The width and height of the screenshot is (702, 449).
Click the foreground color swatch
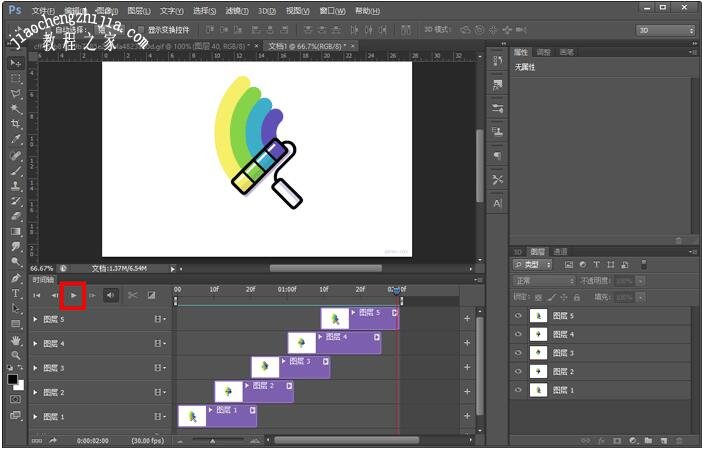[x=13, y=379]
